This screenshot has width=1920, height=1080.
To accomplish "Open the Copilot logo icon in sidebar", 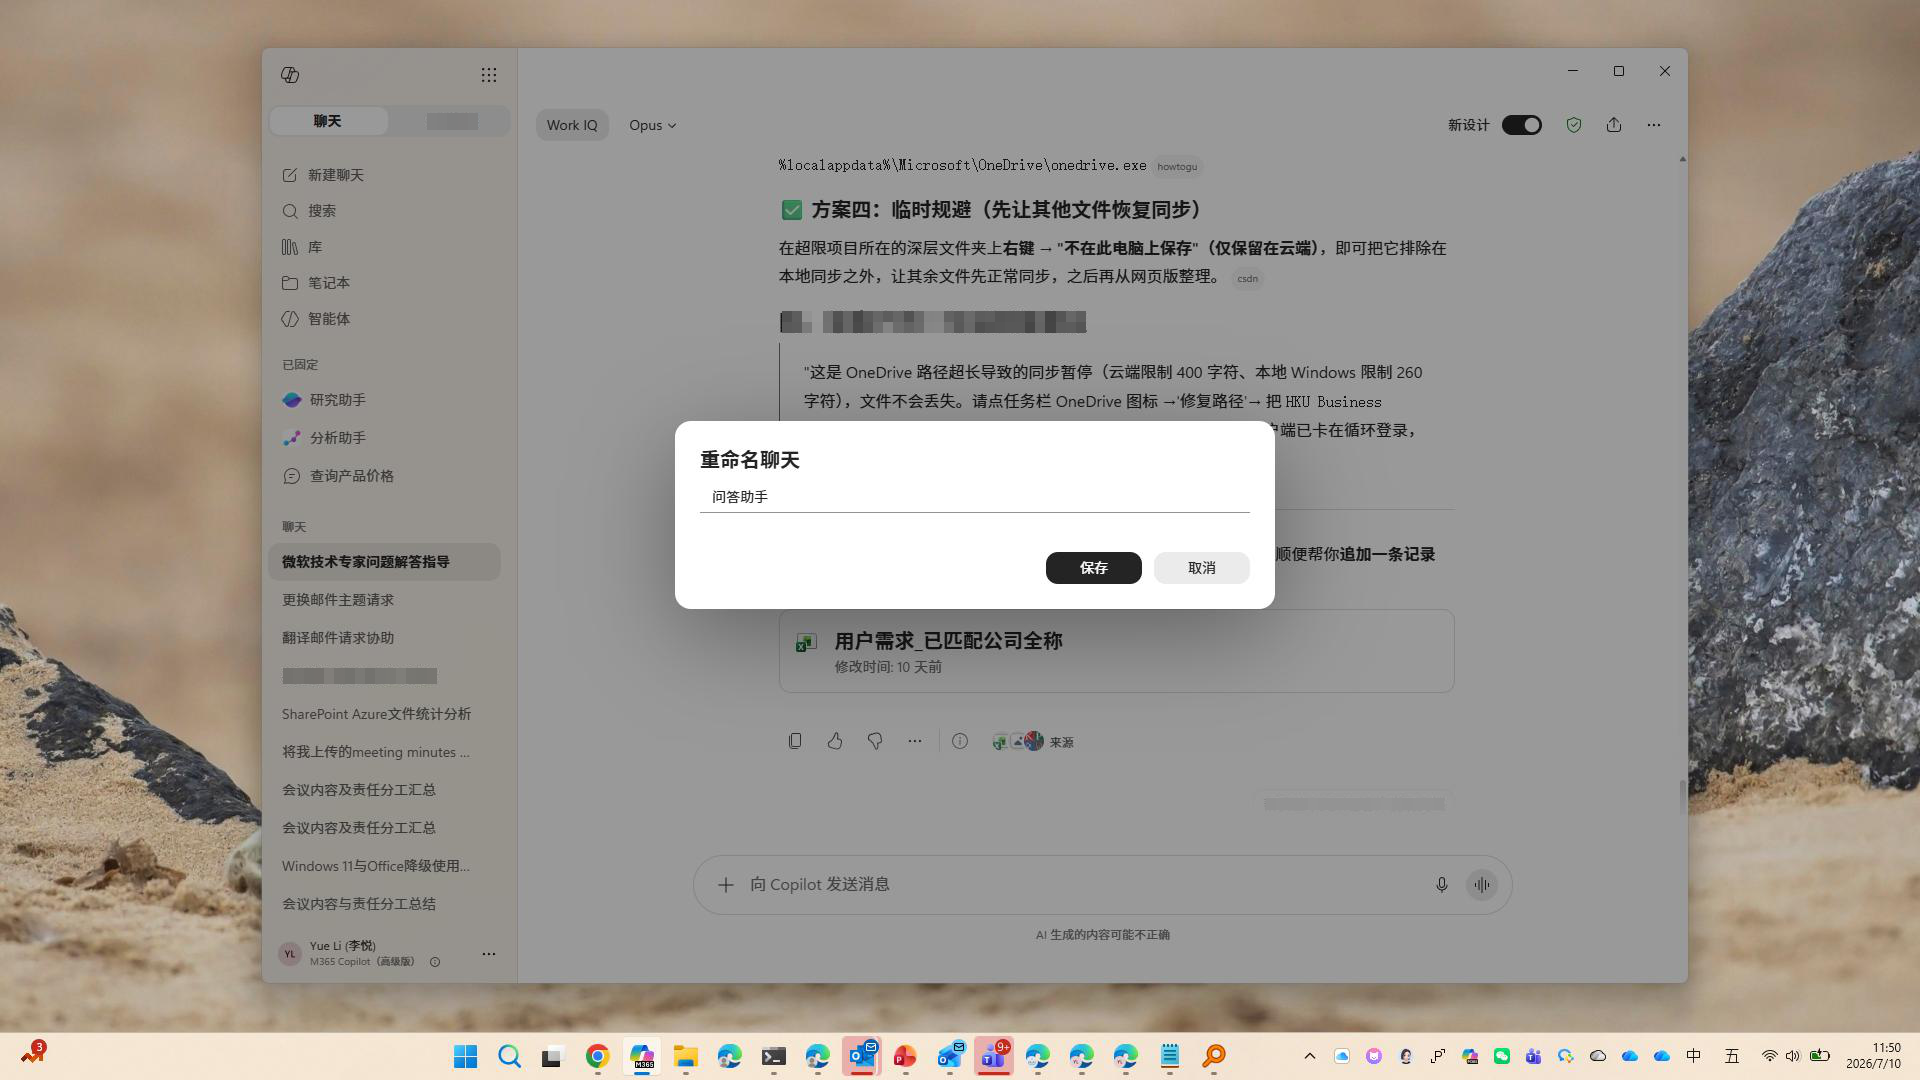I will point(290,75).
